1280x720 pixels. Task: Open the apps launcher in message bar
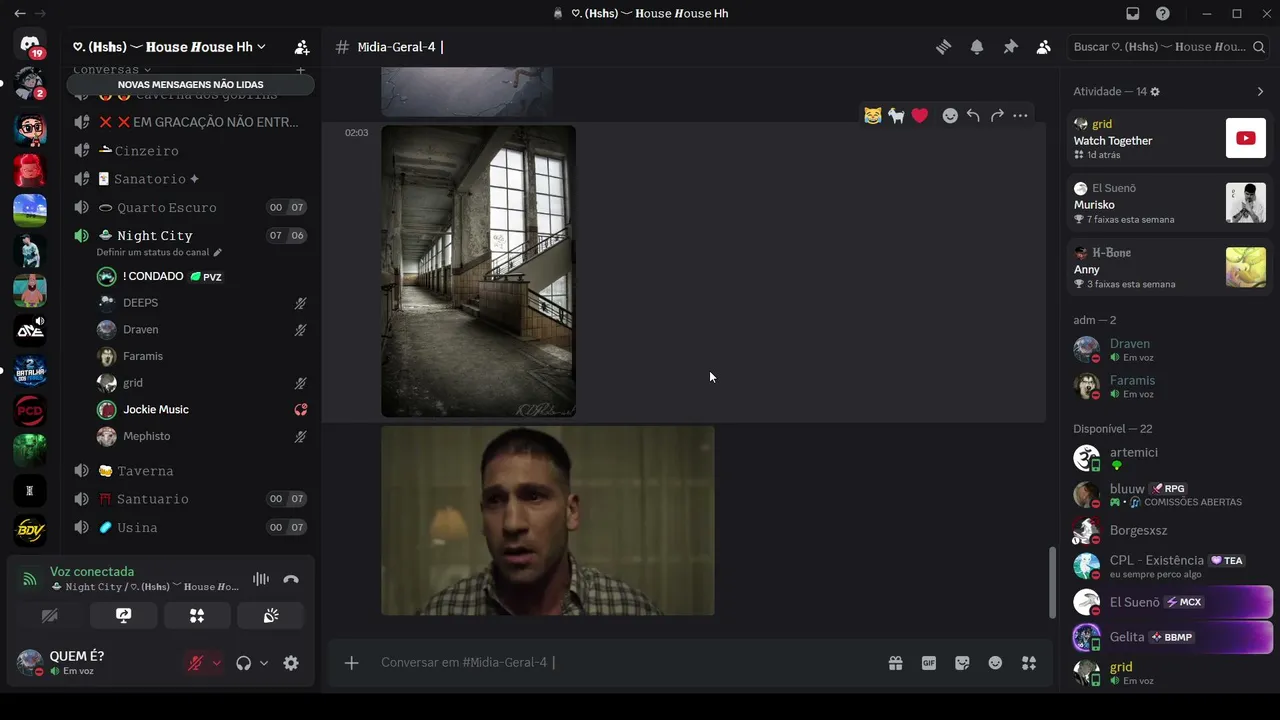tap(1028, 663)
